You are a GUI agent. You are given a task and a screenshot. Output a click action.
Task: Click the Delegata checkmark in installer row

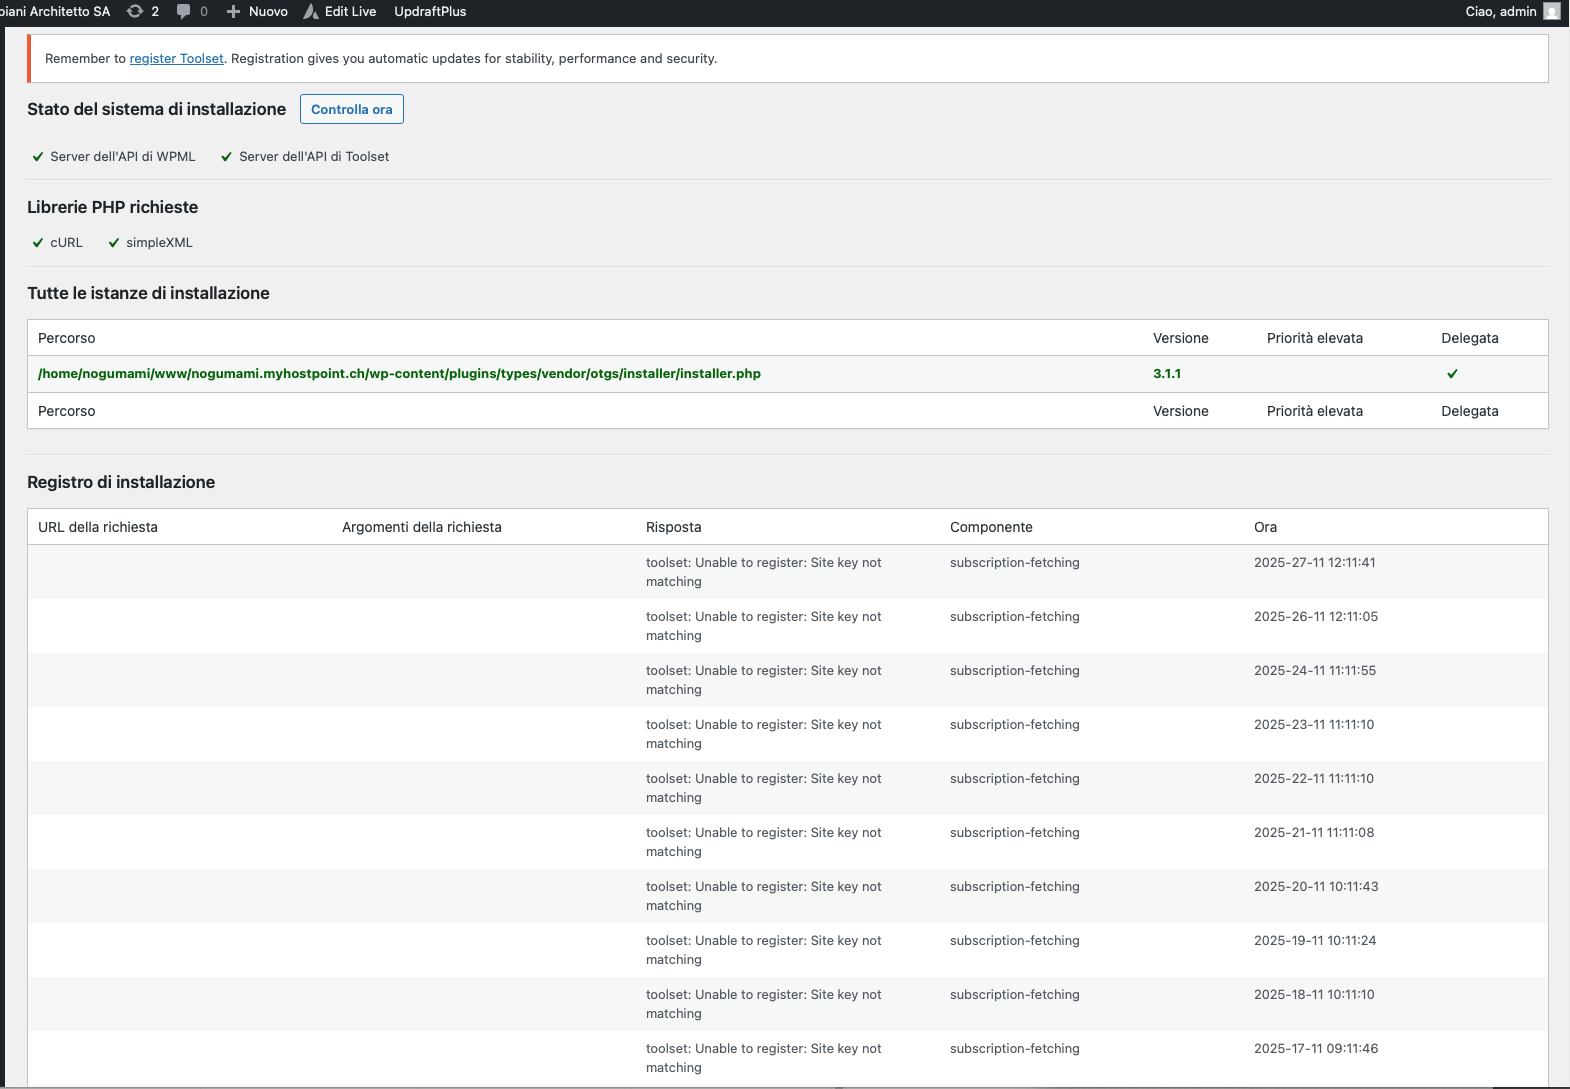point(1452,374)
